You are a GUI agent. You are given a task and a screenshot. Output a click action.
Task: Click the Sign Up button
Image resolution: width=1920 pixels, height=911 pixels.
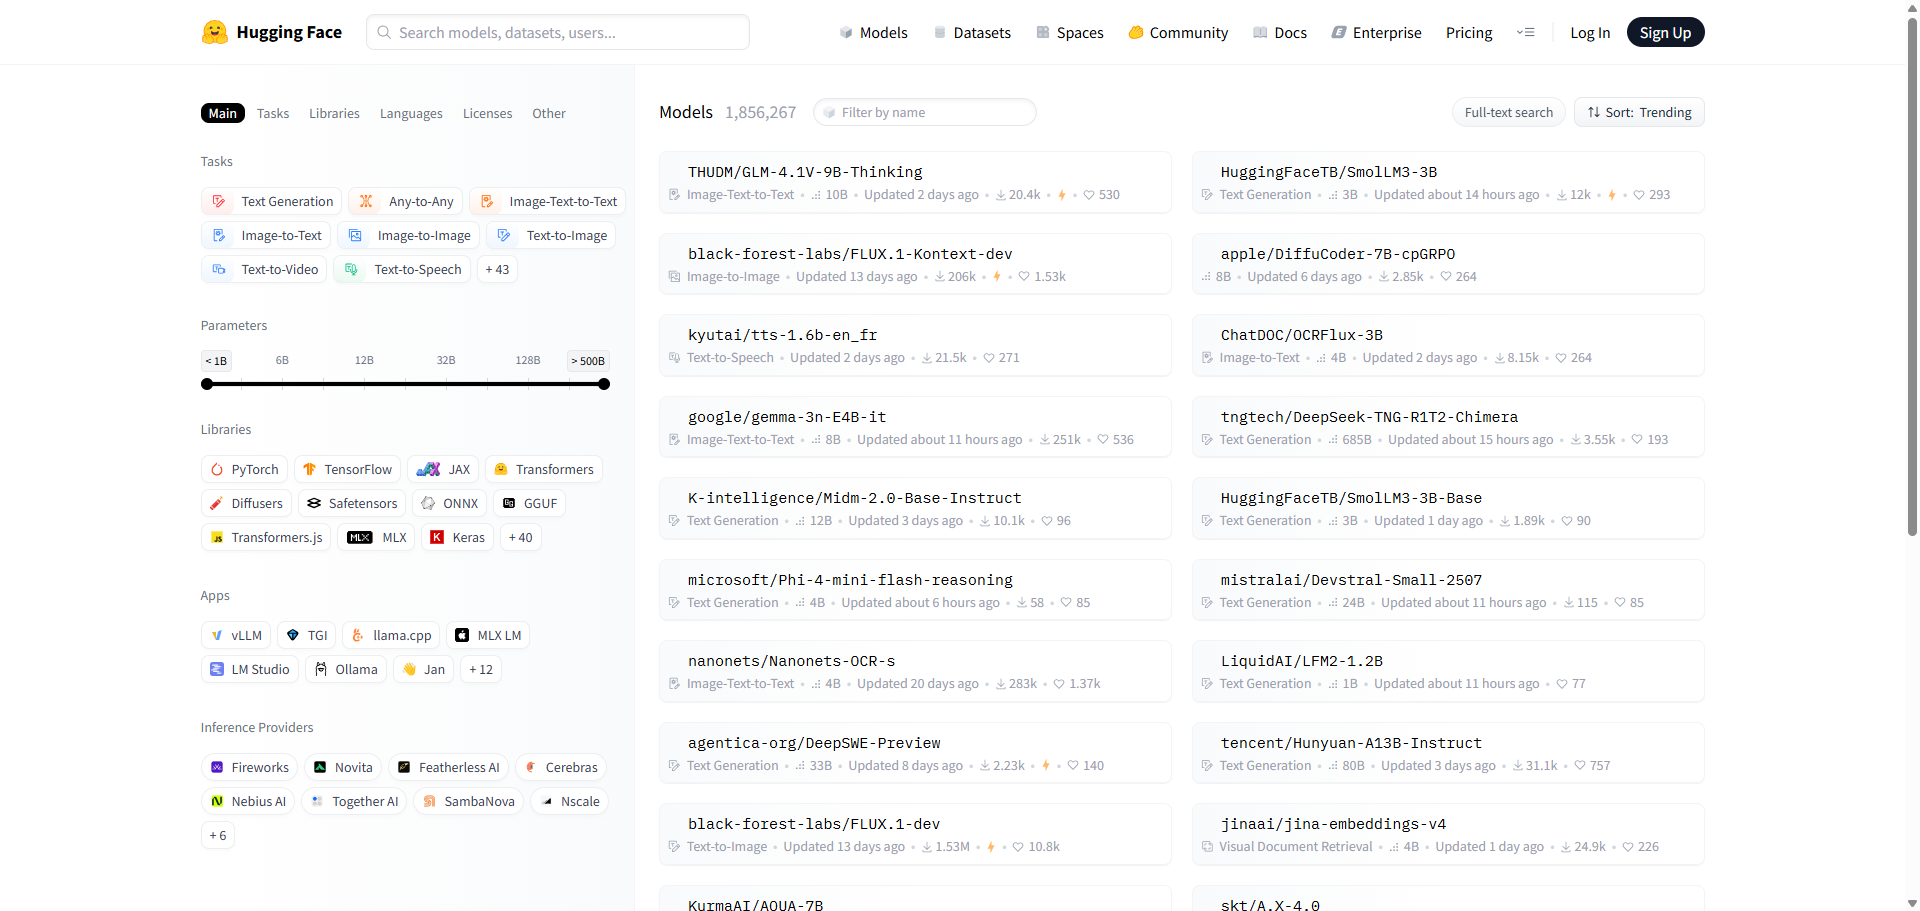pos(1665,32)
